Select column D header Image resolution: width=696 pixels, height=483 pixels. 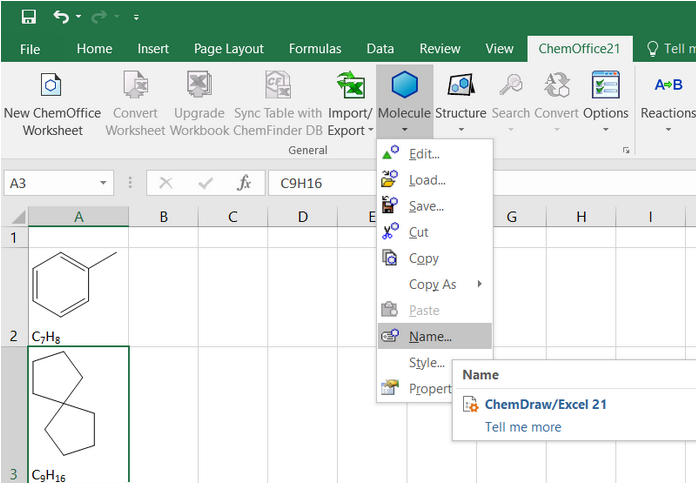point(302,217)
